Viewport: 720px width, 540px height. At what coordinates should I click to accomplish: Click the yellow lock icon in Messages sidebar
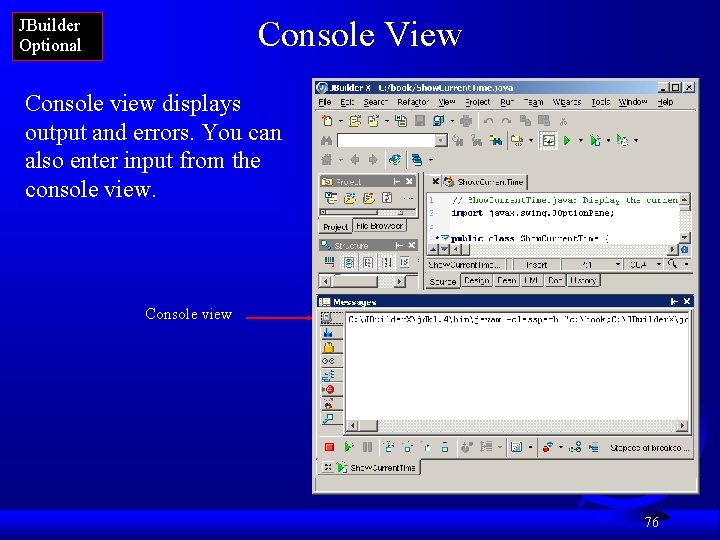click(329, 347)
